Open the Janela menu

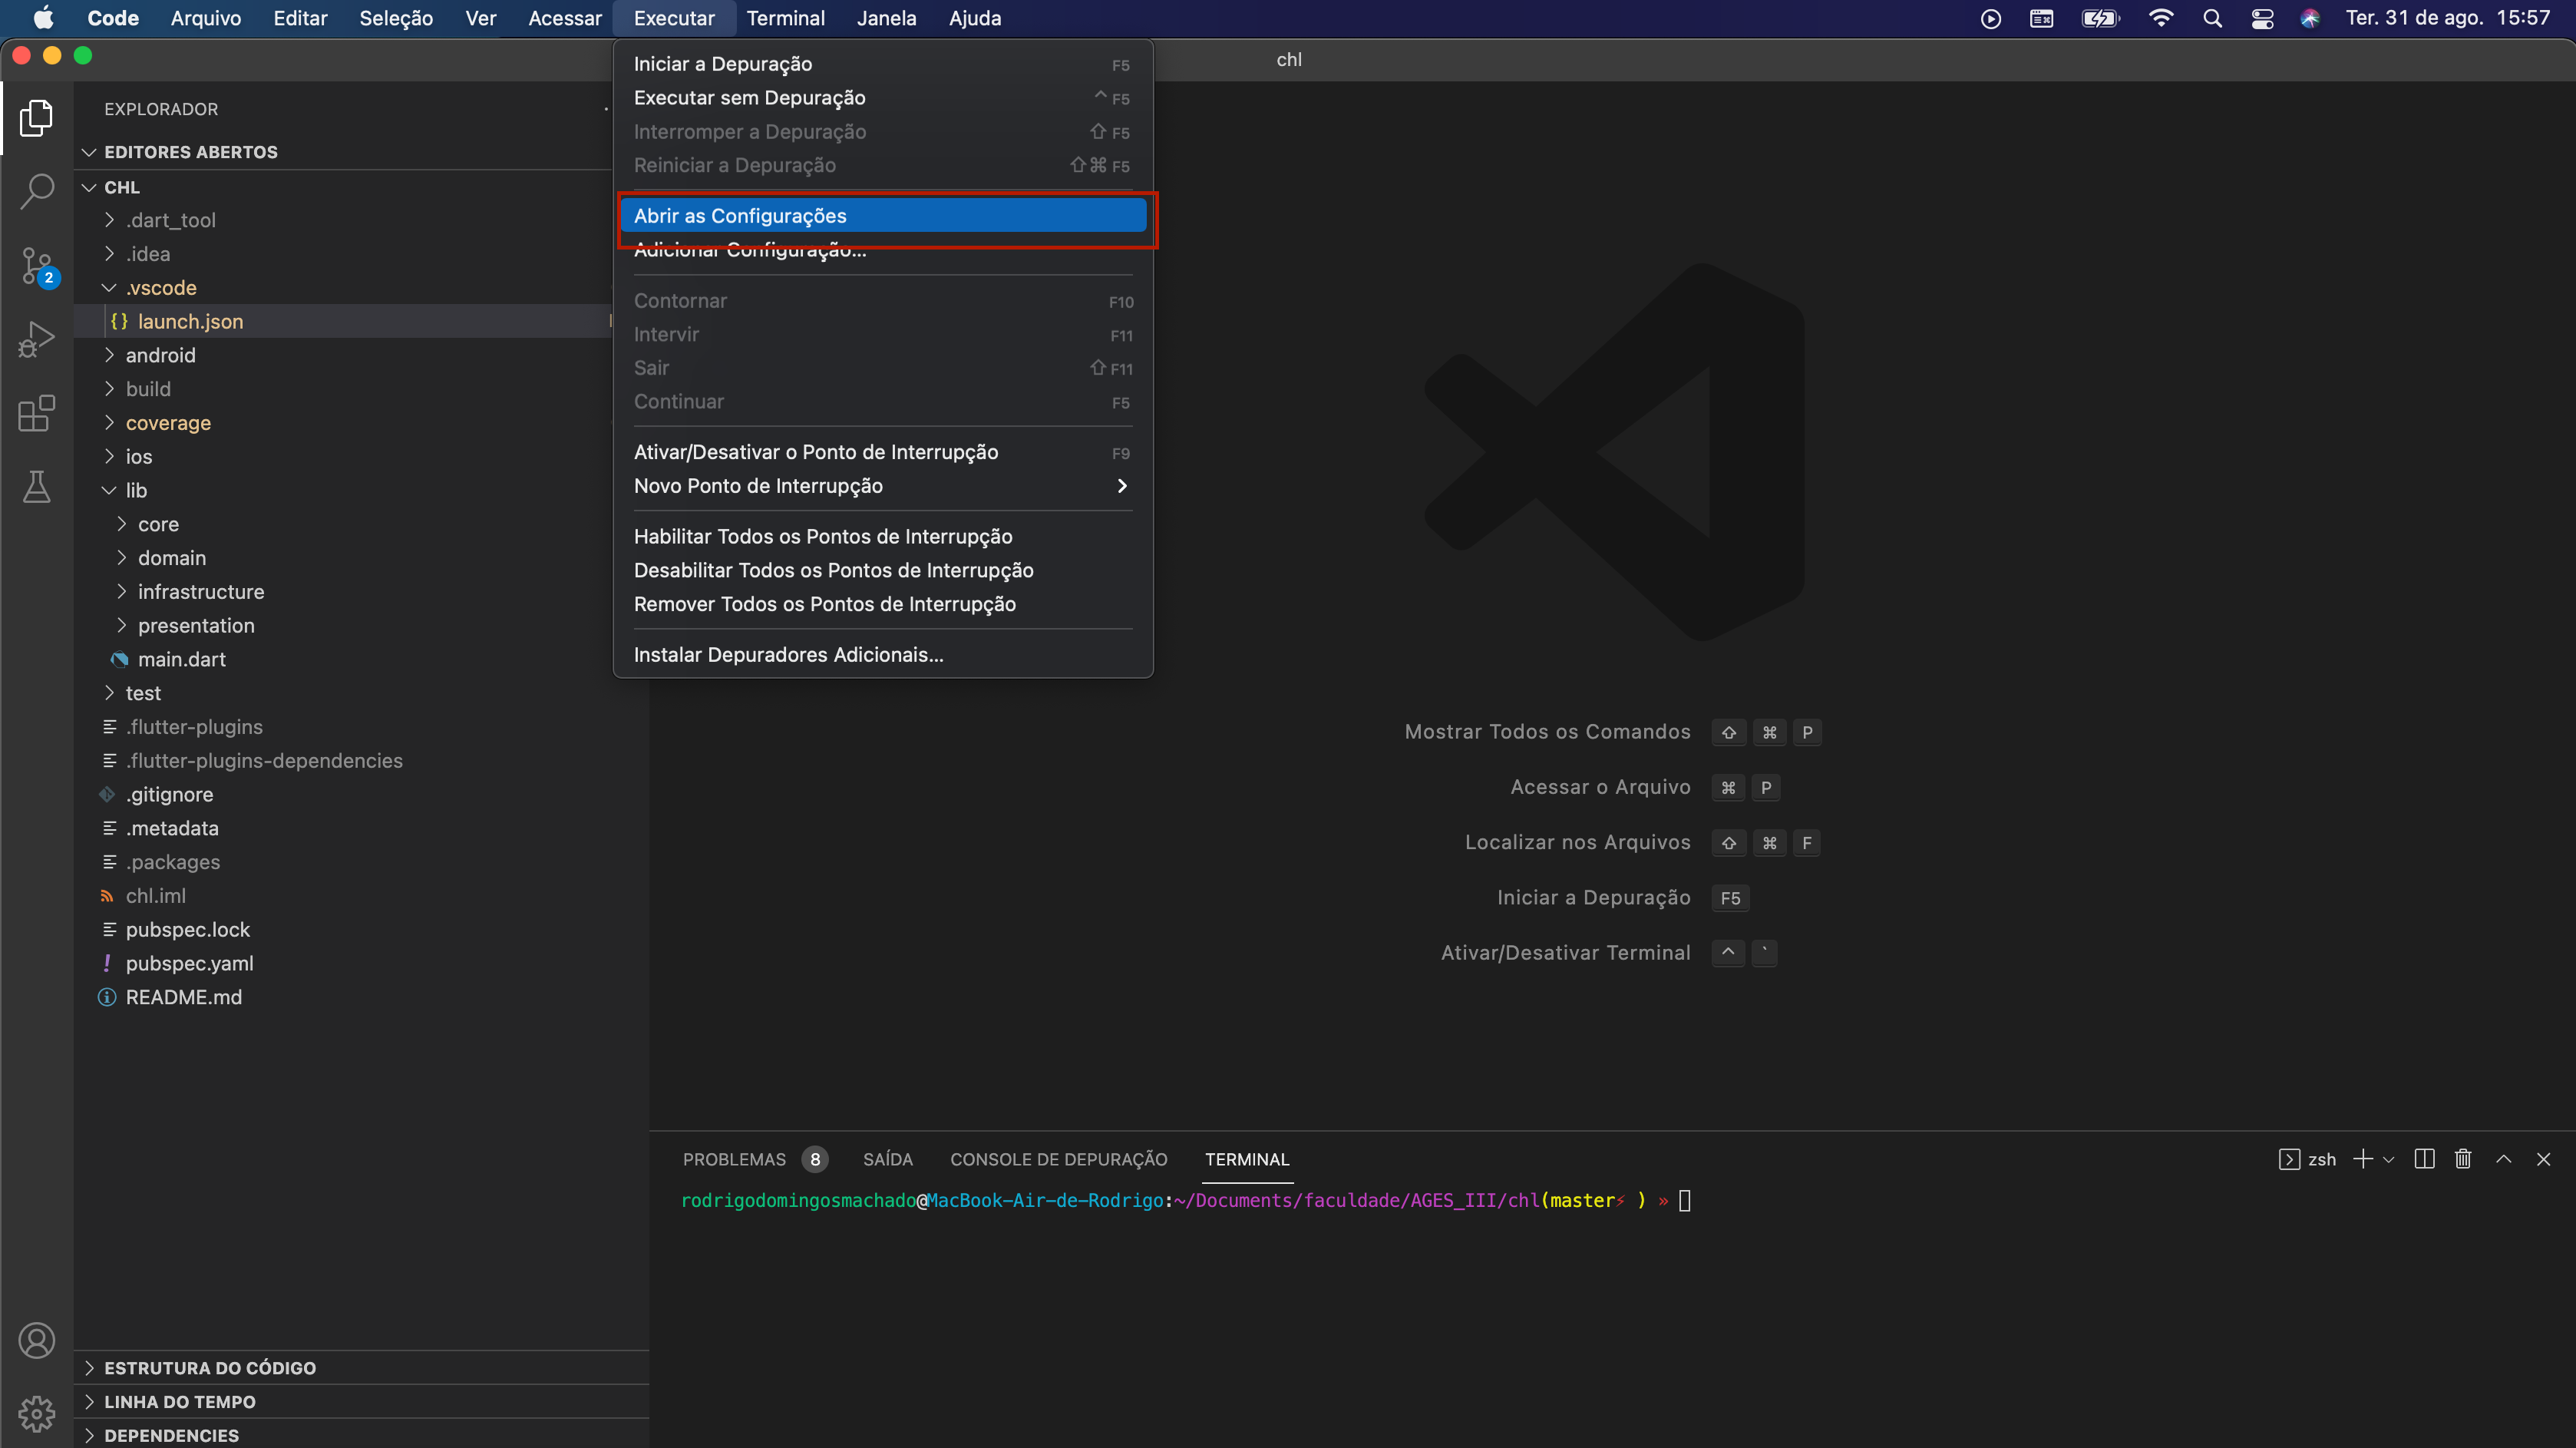886,18
